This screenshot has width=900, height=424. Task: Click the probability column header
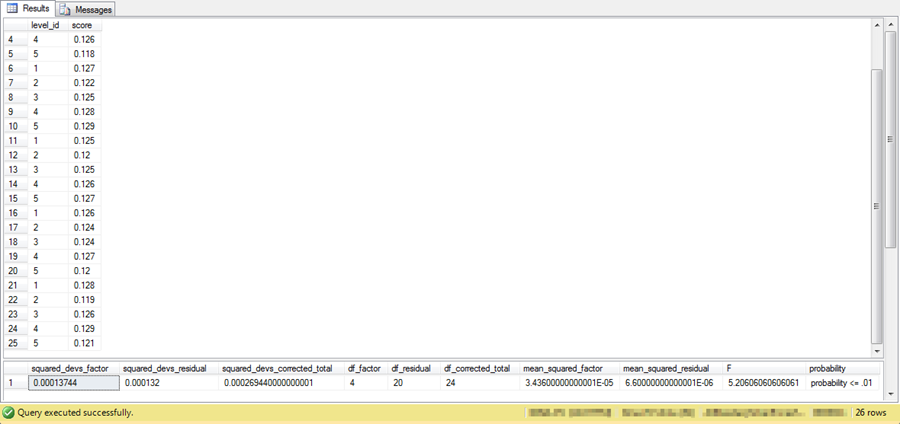842,368
